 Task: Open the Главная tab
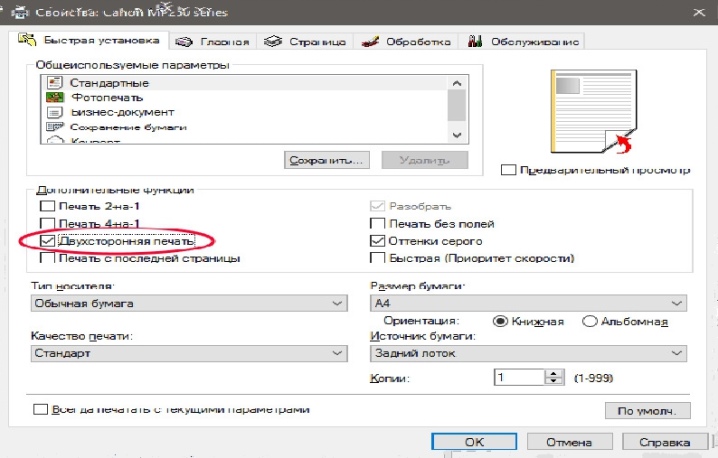212,41
